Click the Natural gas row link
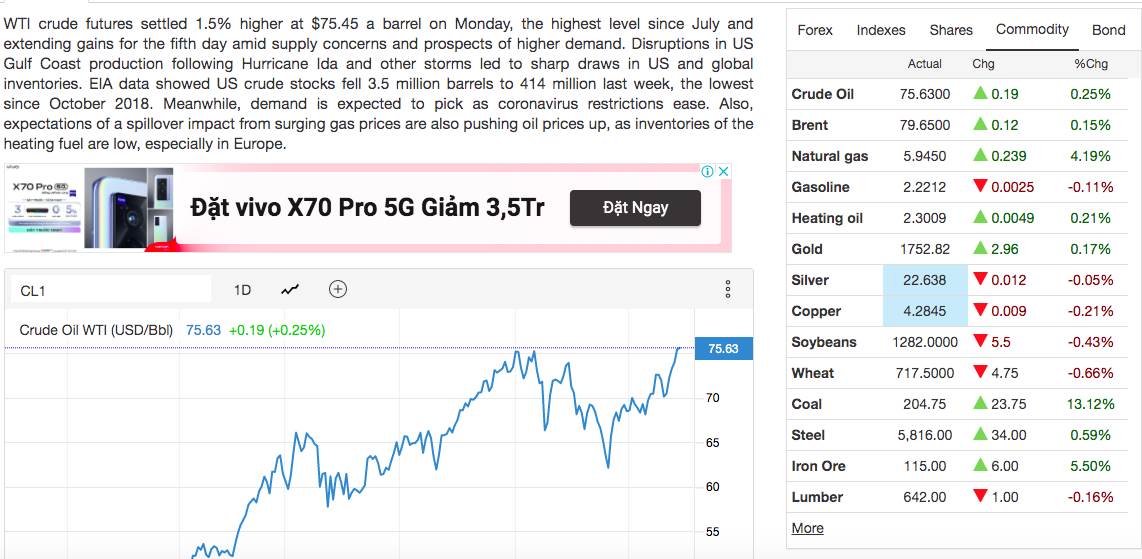The image size is (1142, 559). [x=830, y=156]
